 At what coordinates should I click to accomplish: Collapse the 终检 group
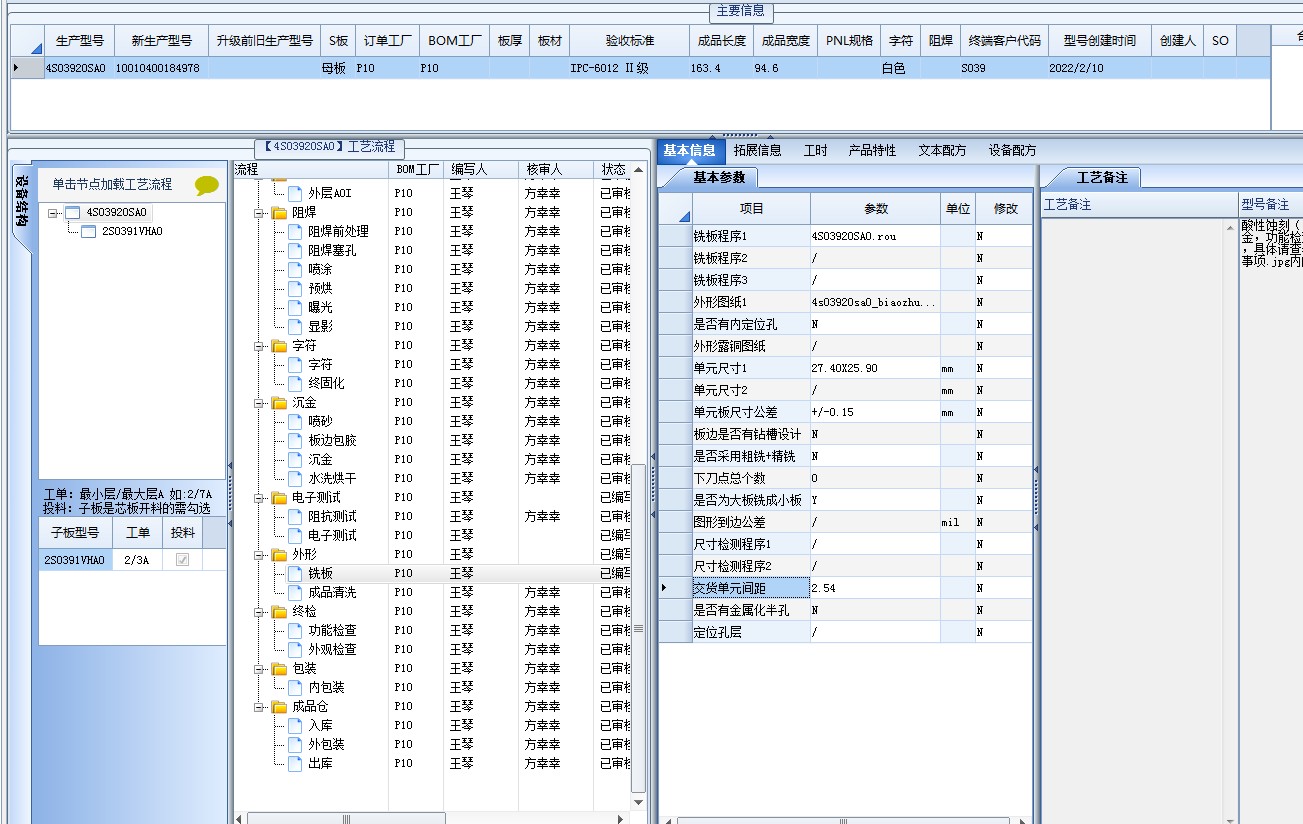point(259,611)
